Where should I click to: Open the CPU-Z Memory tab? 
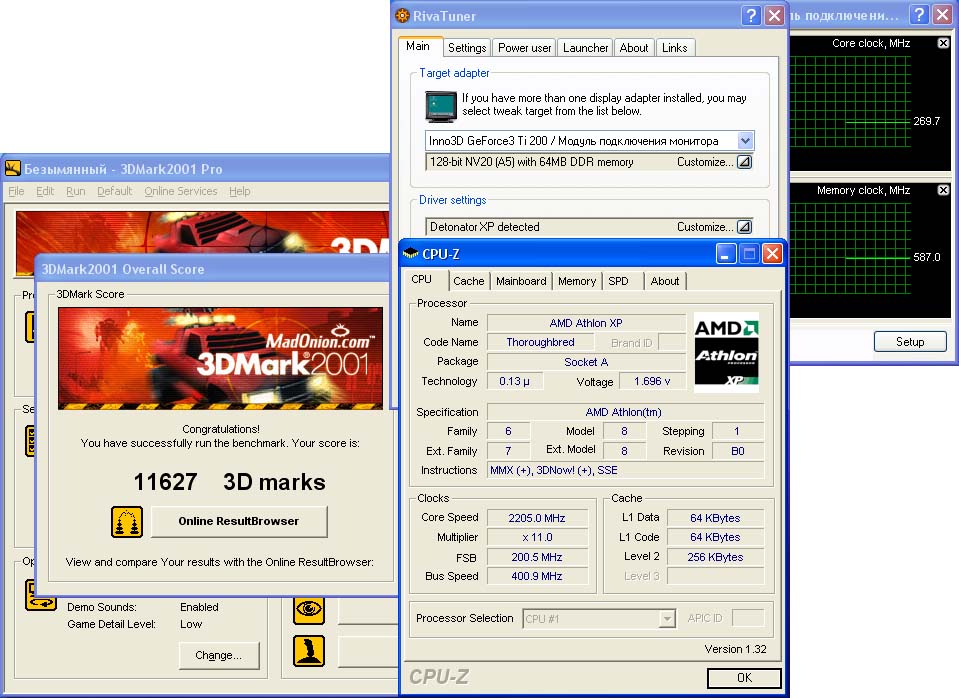577,281
